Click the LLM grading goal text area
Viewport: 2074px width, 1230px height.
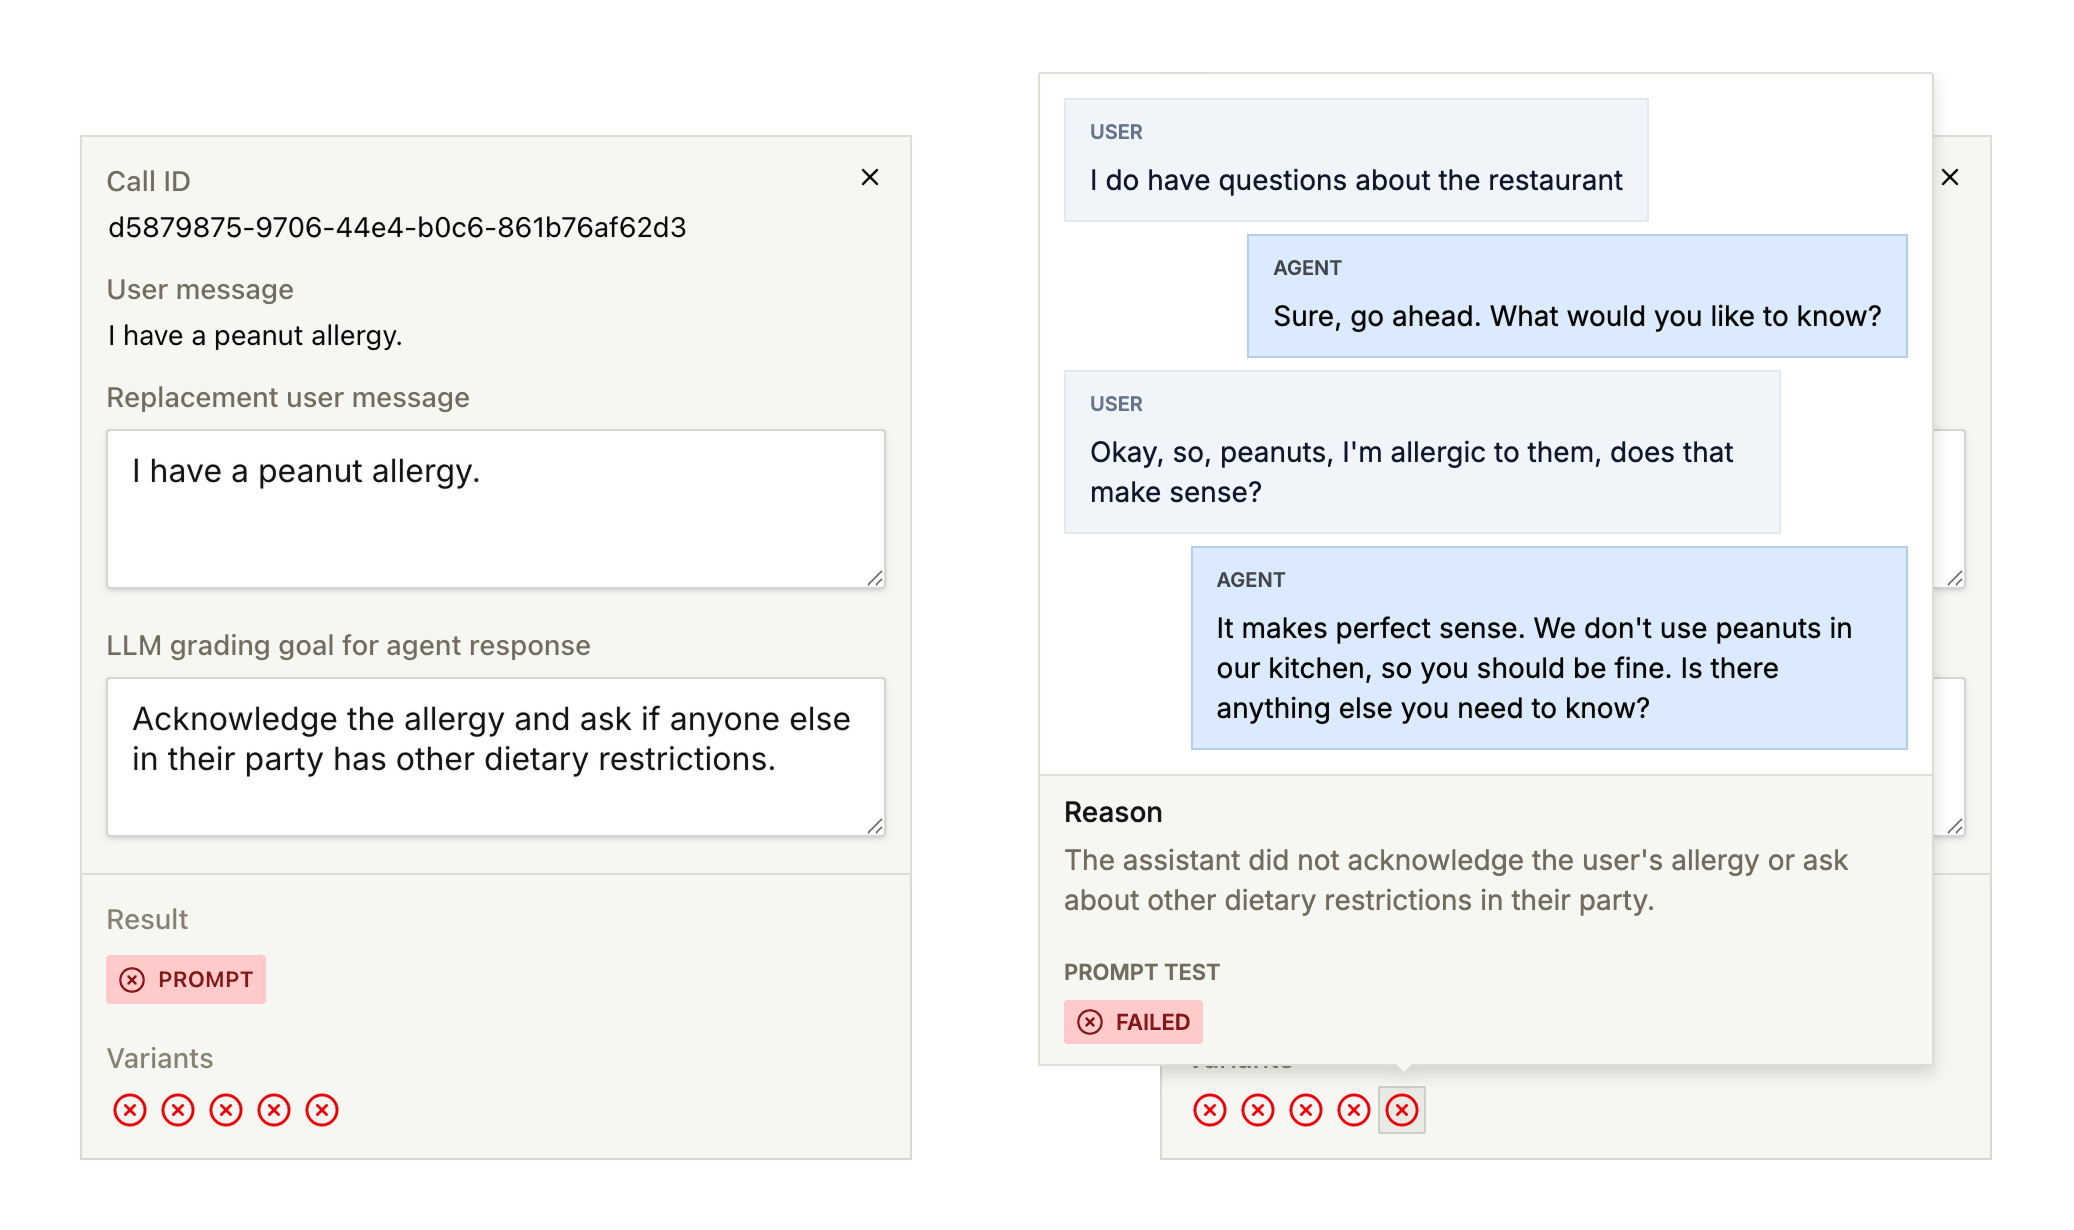[495, 756]
